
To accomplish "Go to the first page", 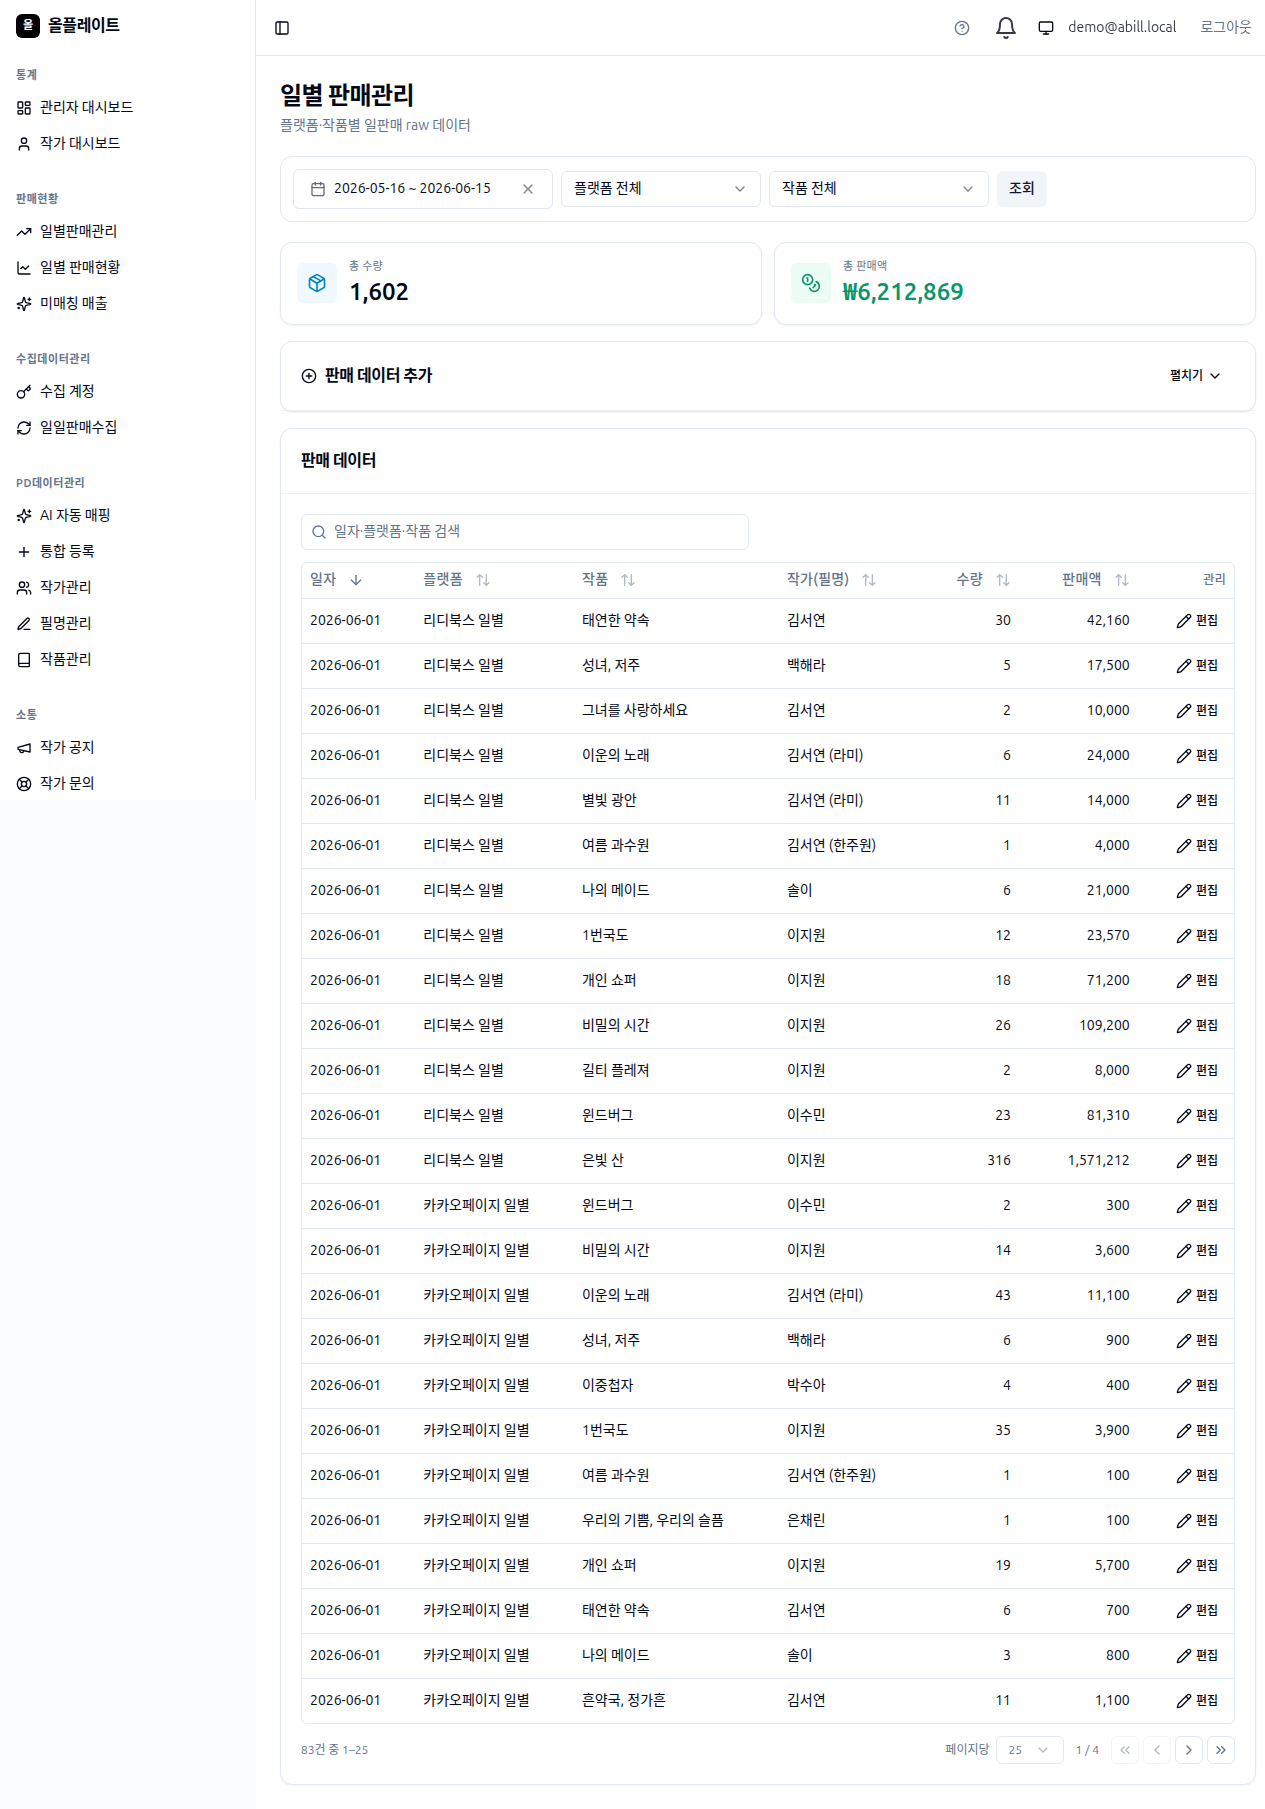I will point(1125,1750).
